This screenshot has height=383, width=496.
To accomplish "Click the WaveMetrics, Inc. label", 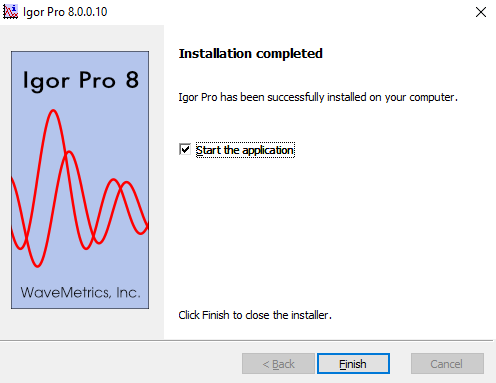I will pyautogui.click(x=80, y=293).
